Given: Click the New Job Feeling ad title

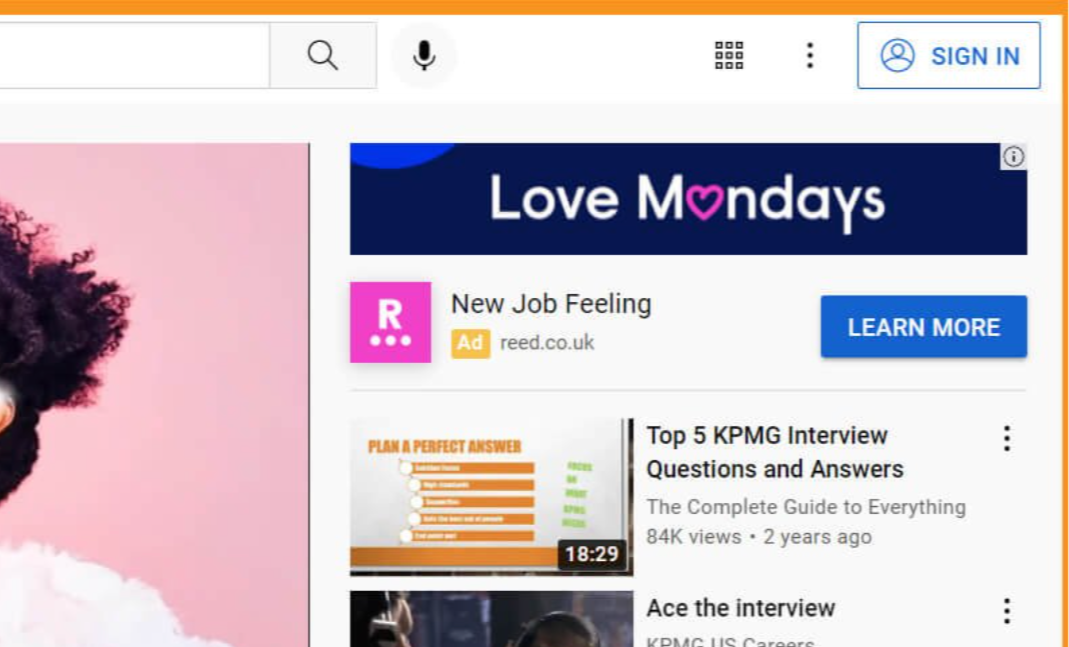Looking at the screenshot, I should pos(551,304).
